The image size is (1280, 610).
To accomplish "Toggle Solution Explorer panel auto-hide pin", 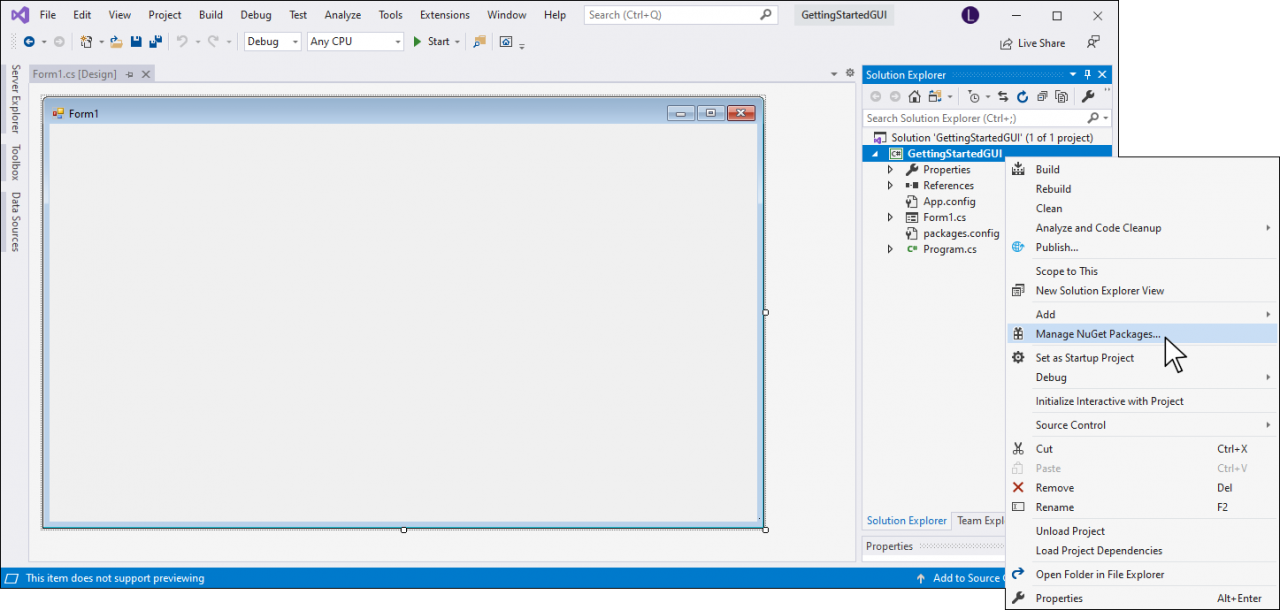I will [x=1087, y=75].
